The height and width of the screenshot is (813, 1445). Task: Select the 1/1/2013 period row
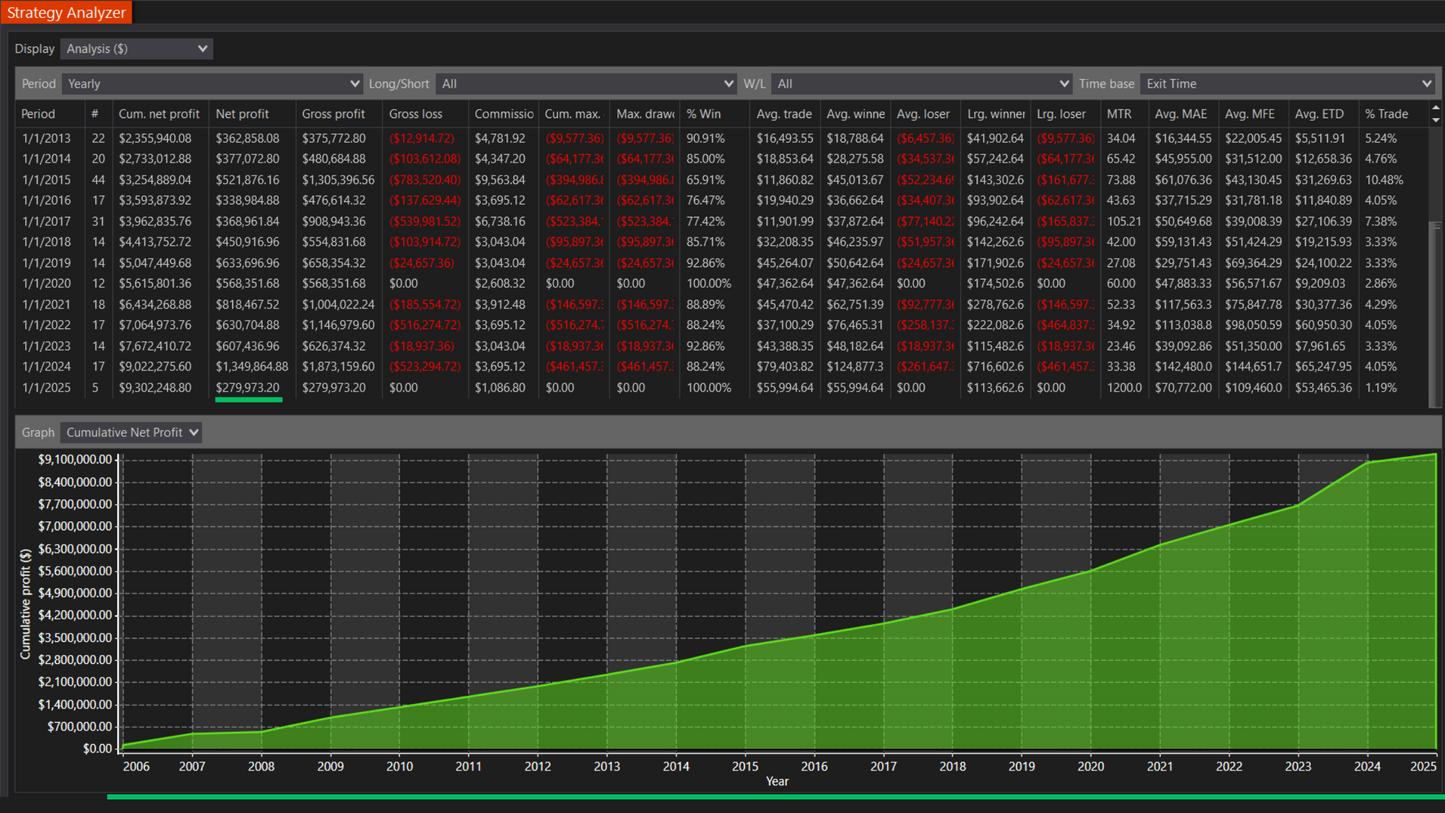pos(722,138)
